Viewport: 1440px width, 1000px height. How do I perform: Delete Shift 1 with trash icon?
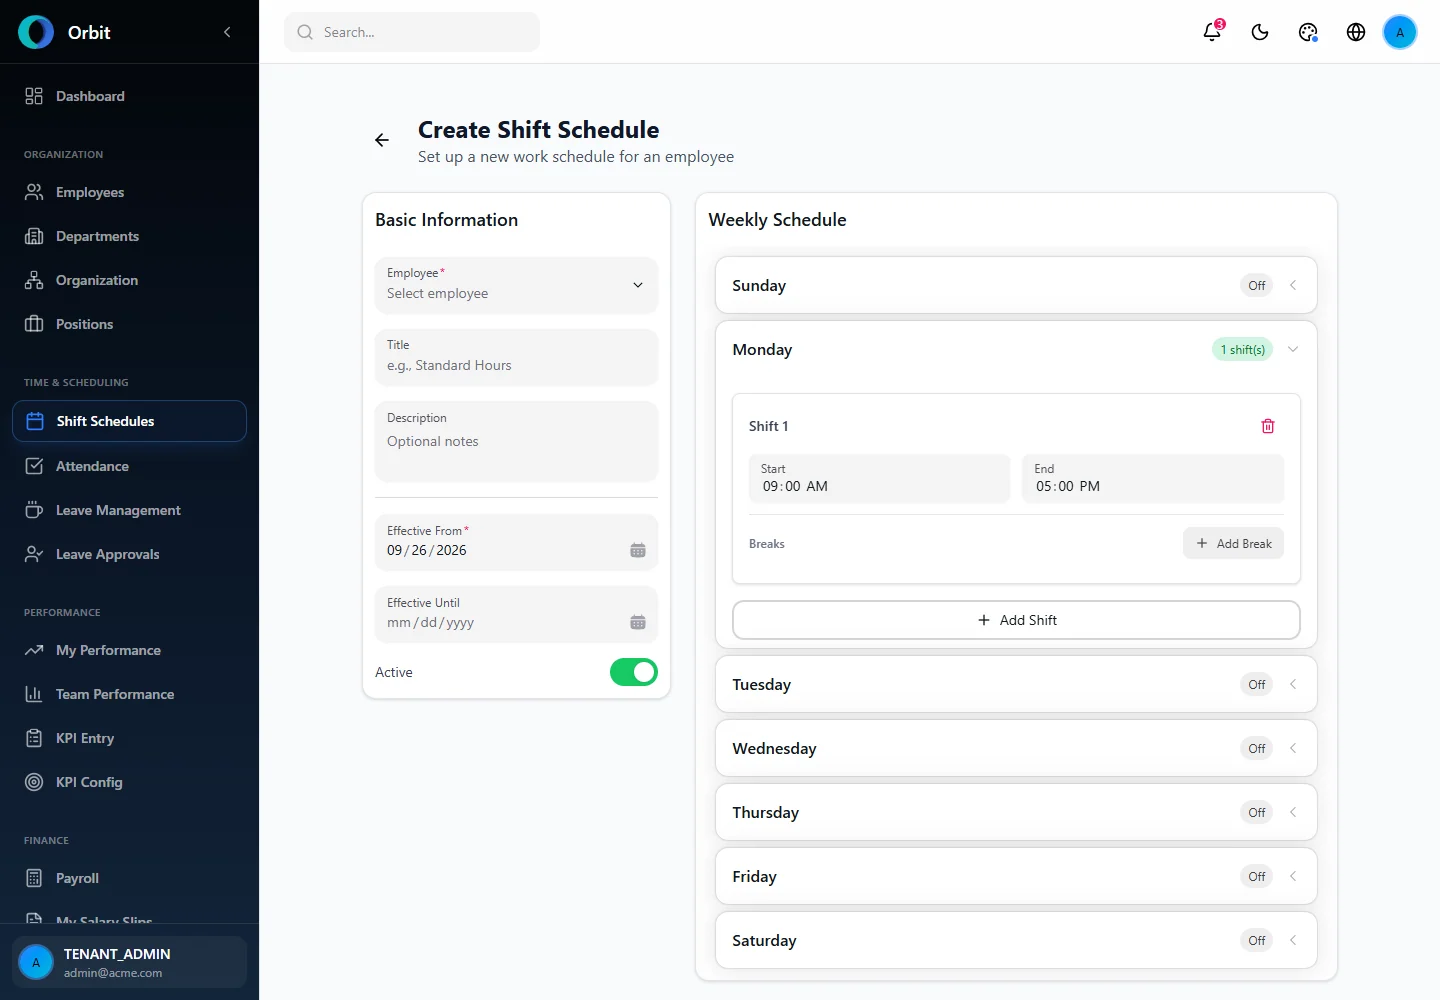coord(1268,426)
